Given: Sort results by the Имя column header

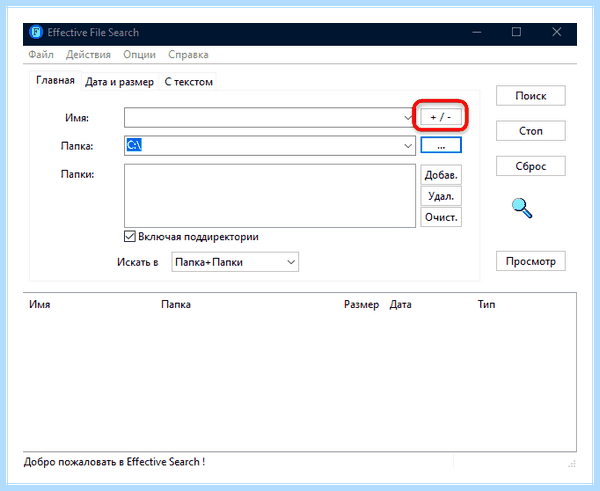Looking at the screenshot, I should point(40,304).
